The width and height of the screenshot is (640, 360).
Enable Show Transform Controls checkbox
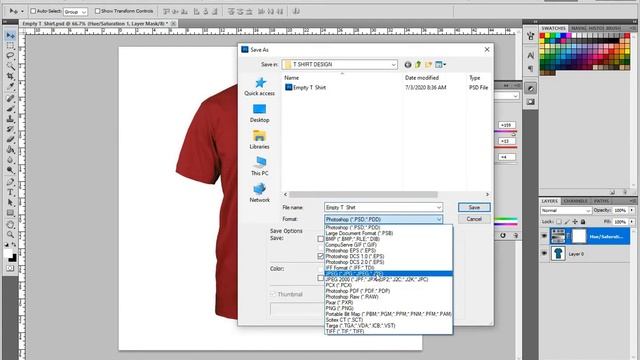97,11
